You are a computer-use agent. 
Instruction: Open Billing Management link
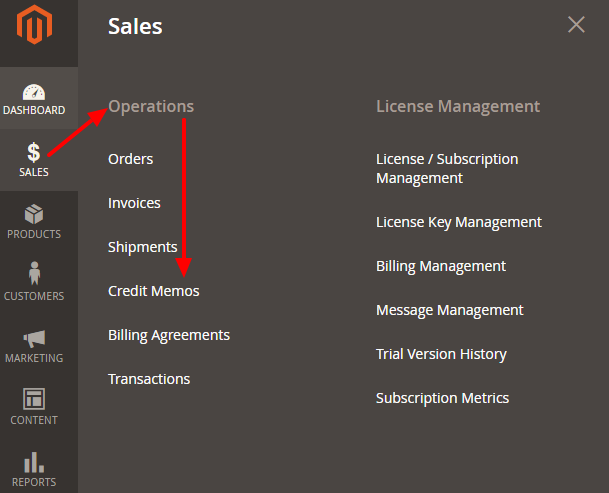point(441,266)
